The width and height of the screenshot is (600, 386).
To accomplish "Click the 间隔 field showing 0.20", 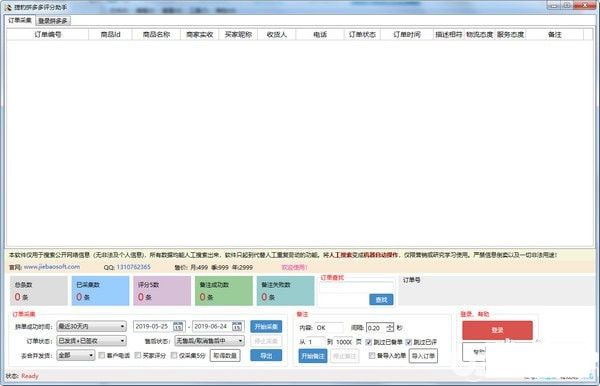I will 376,328.
